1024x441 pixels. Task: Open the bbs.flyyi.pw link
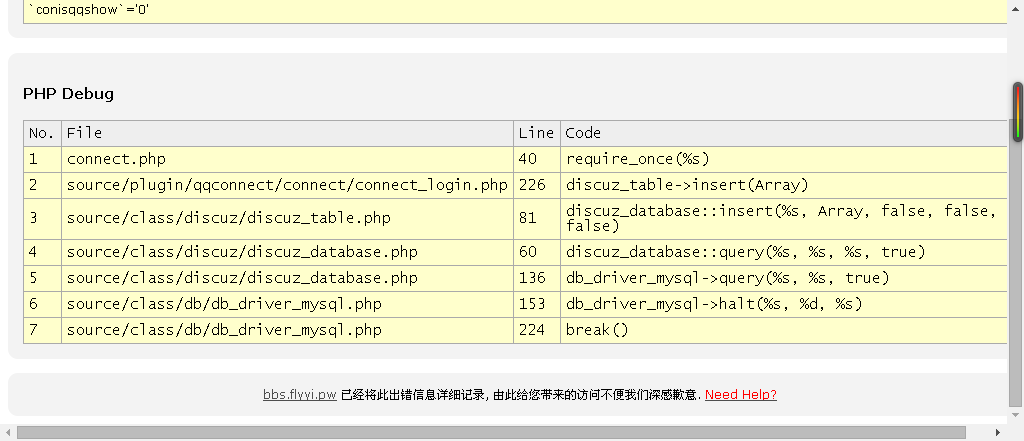point(299,395)
